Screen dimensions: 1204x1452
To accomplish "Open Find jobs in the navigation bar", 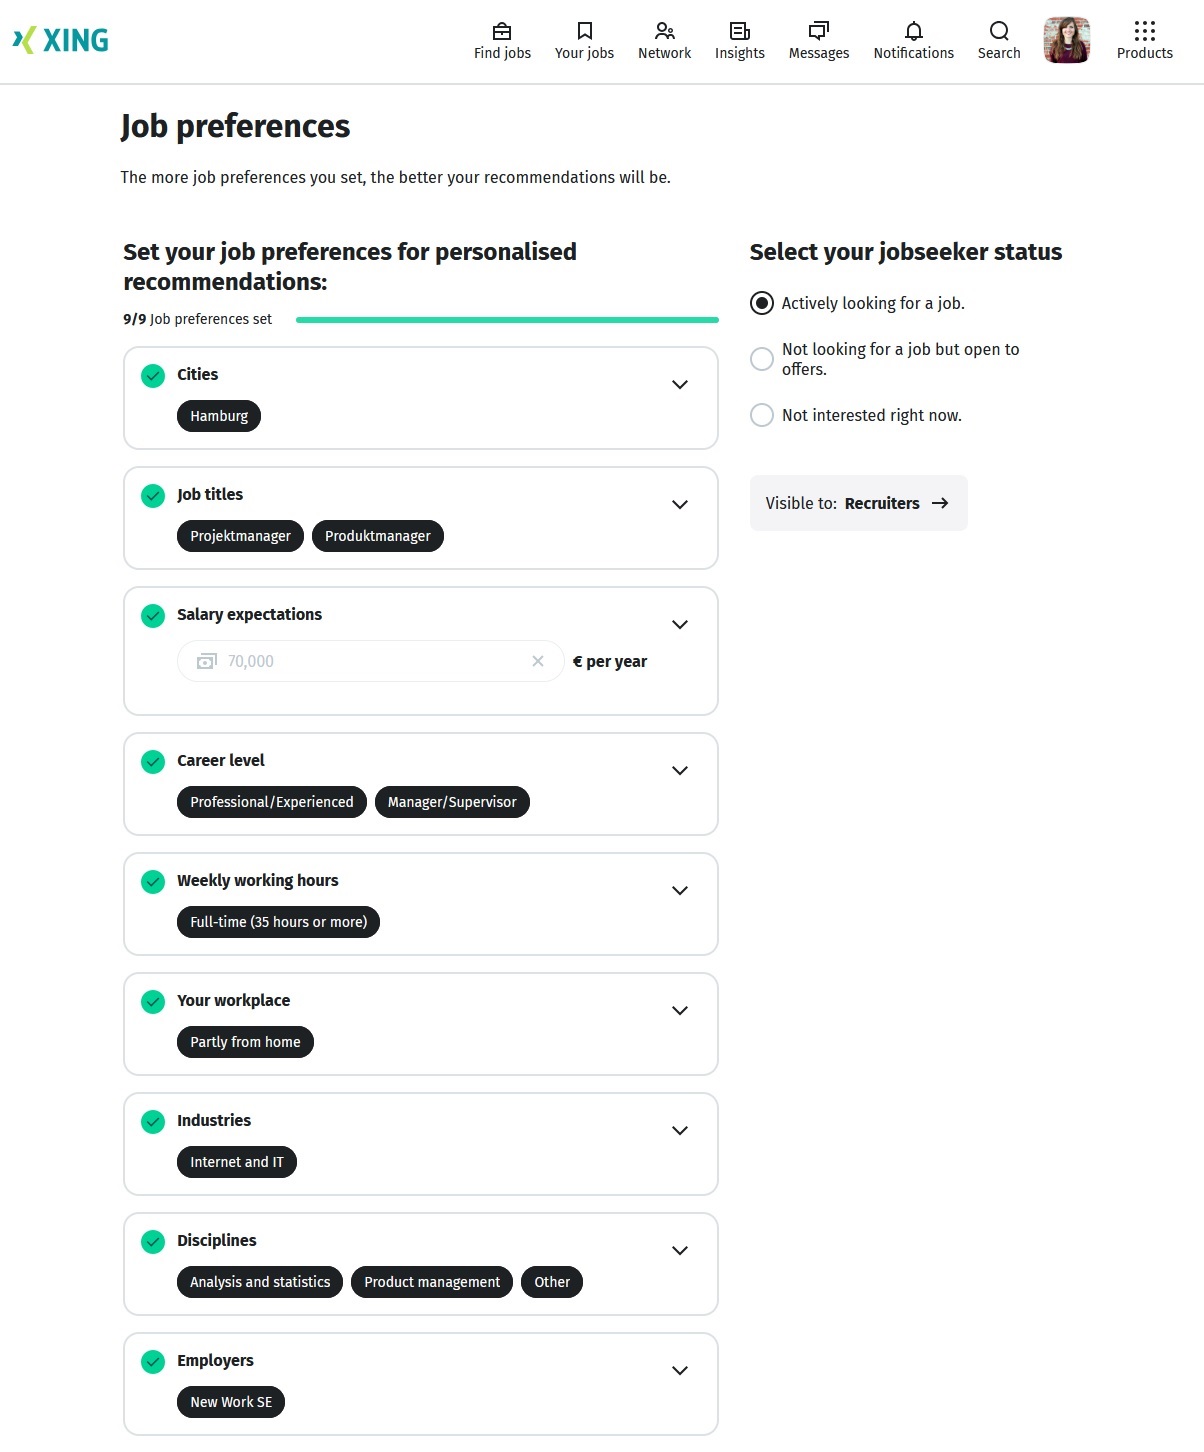I will coord(502,40).
